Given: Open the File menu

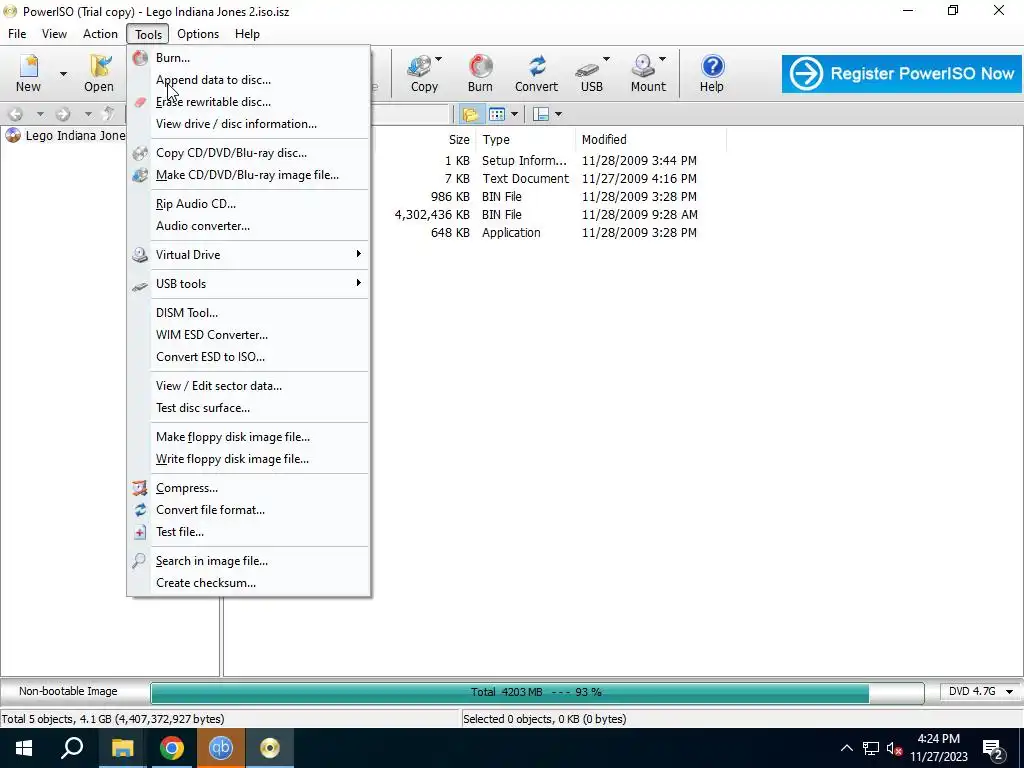Looking at the screenshot, I should [x=17, y=34].
